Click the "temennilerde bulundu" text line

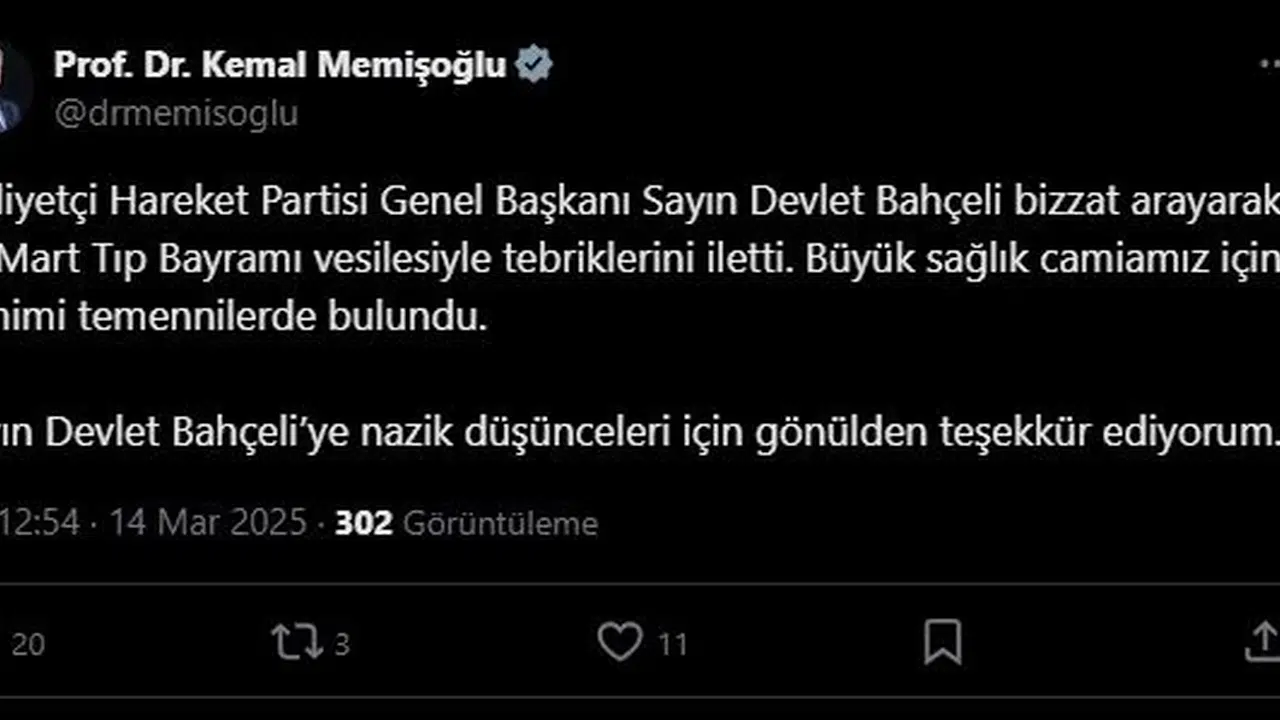coord(244,317)
